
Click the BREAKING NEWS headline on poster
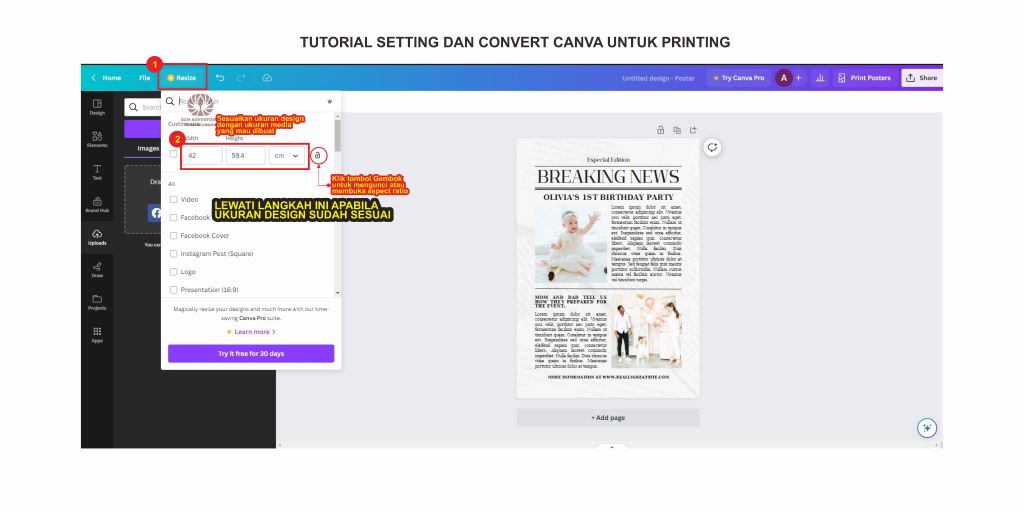(608, 176)
